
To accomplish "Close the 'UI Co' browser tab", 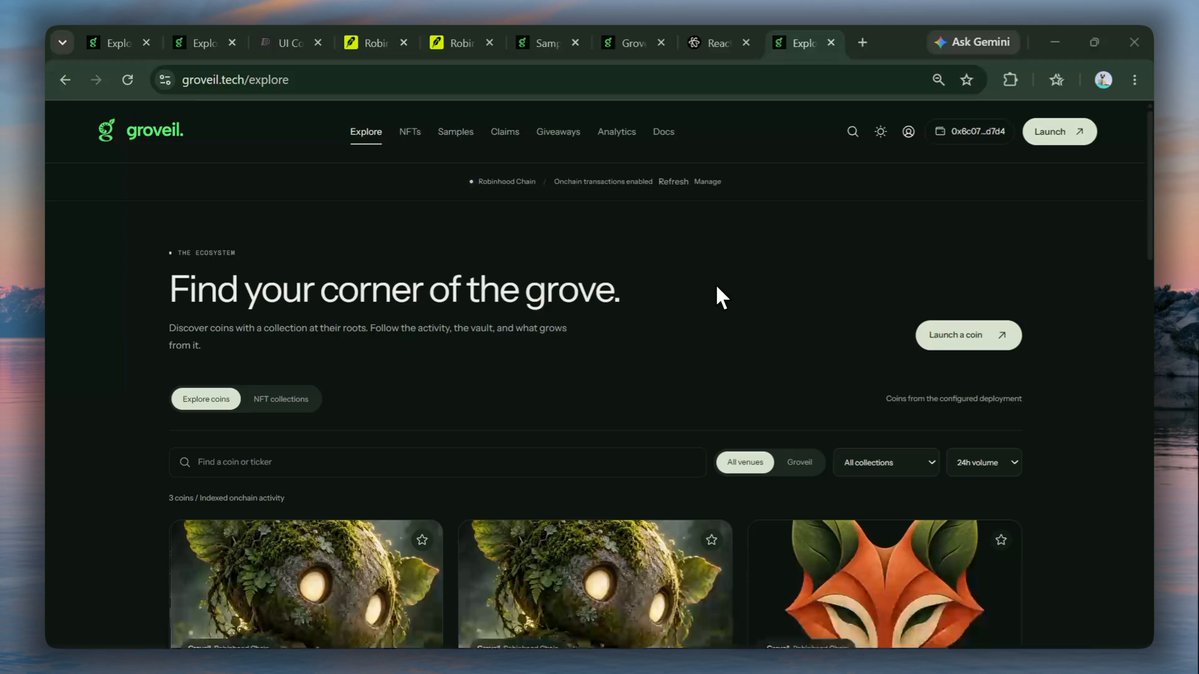I will tap(318, 43).
